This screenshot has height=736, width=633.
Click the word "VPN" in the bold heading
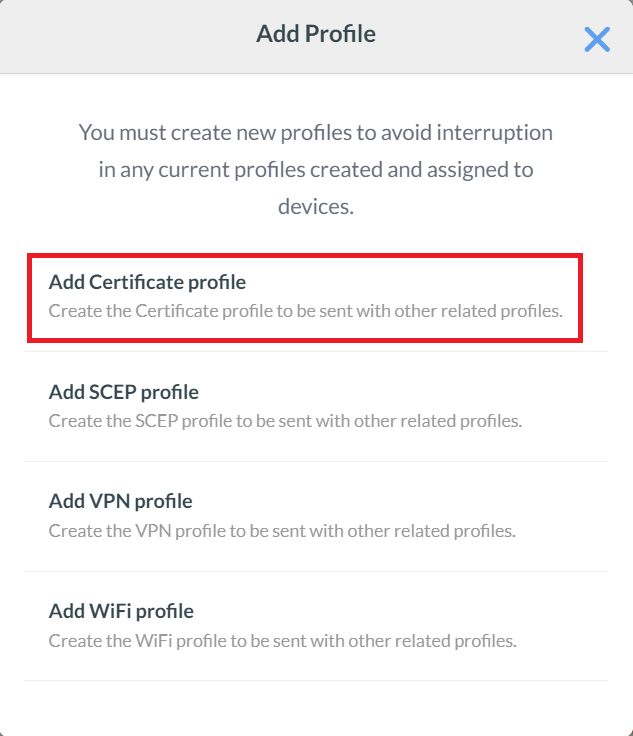pyautogui.click(x=108, y=501)
